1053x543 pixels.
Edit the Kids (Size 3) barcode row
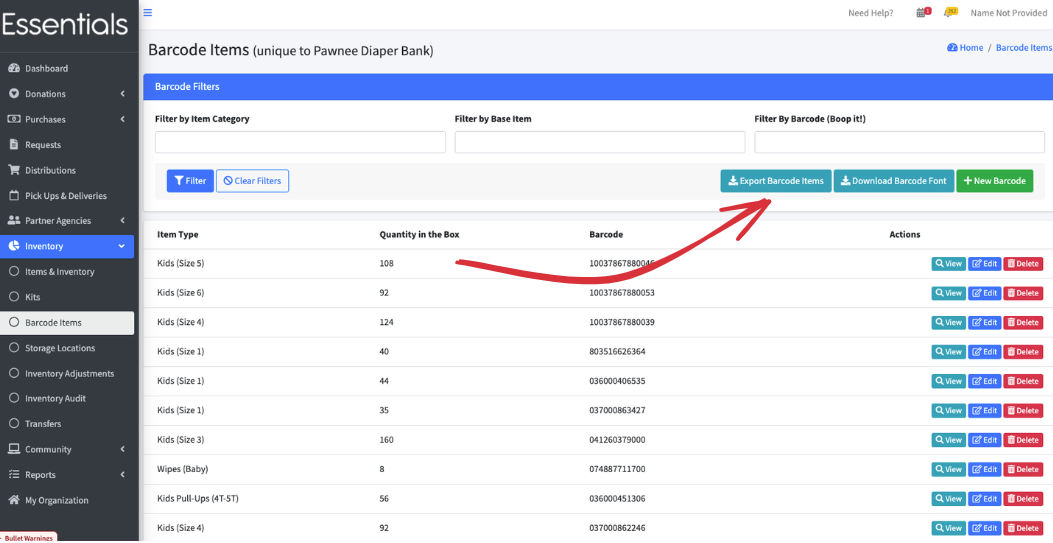click(x=985, y=440)
